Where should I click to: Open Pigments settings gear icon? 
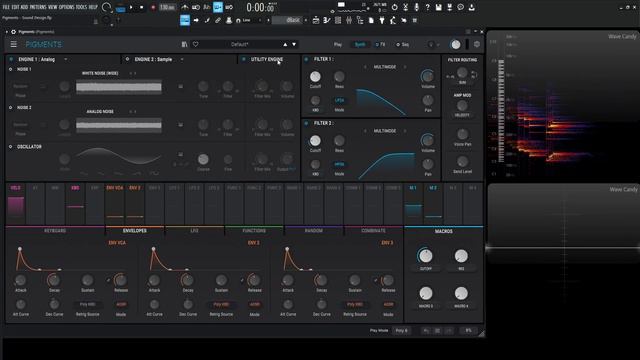477,44
